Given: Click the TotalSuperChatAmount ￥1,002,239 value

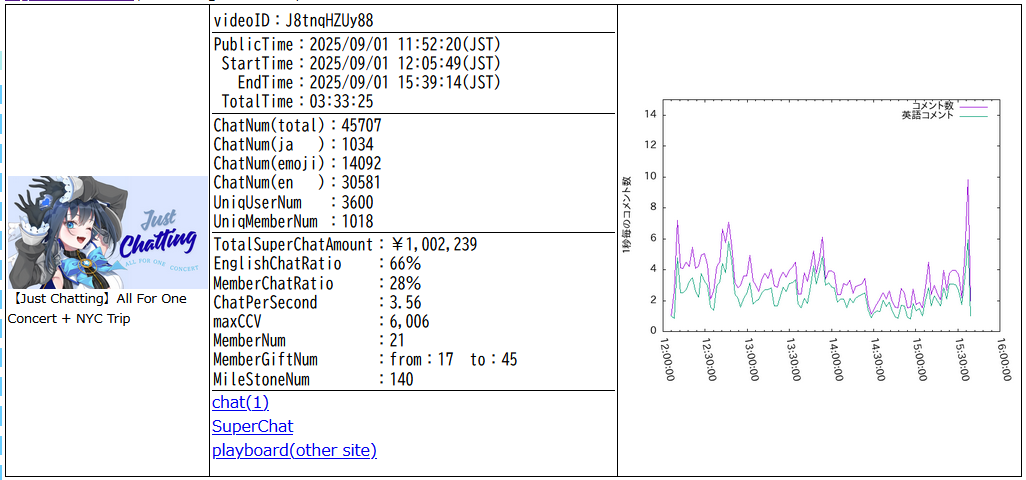Looking at the screenshot, I should point(434,245).
